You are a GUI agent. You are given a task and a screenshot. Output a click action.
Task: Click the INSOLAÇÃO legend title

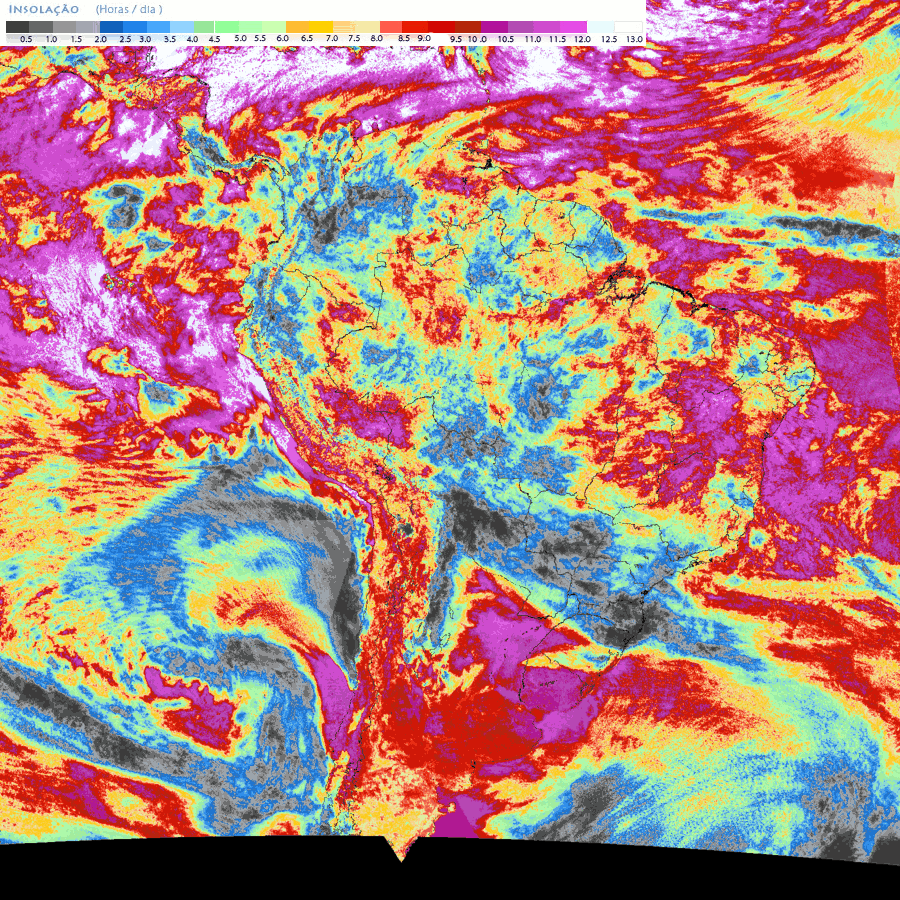pyautogui.click(x=42, y=9)
